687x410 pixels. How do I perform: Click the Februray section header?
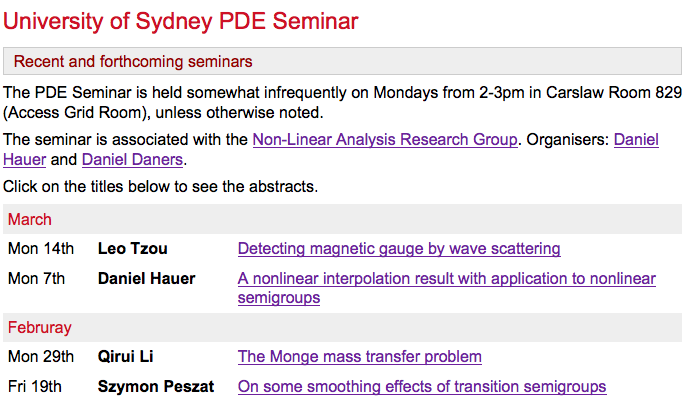pyautogui.click(x=40, y=328)
